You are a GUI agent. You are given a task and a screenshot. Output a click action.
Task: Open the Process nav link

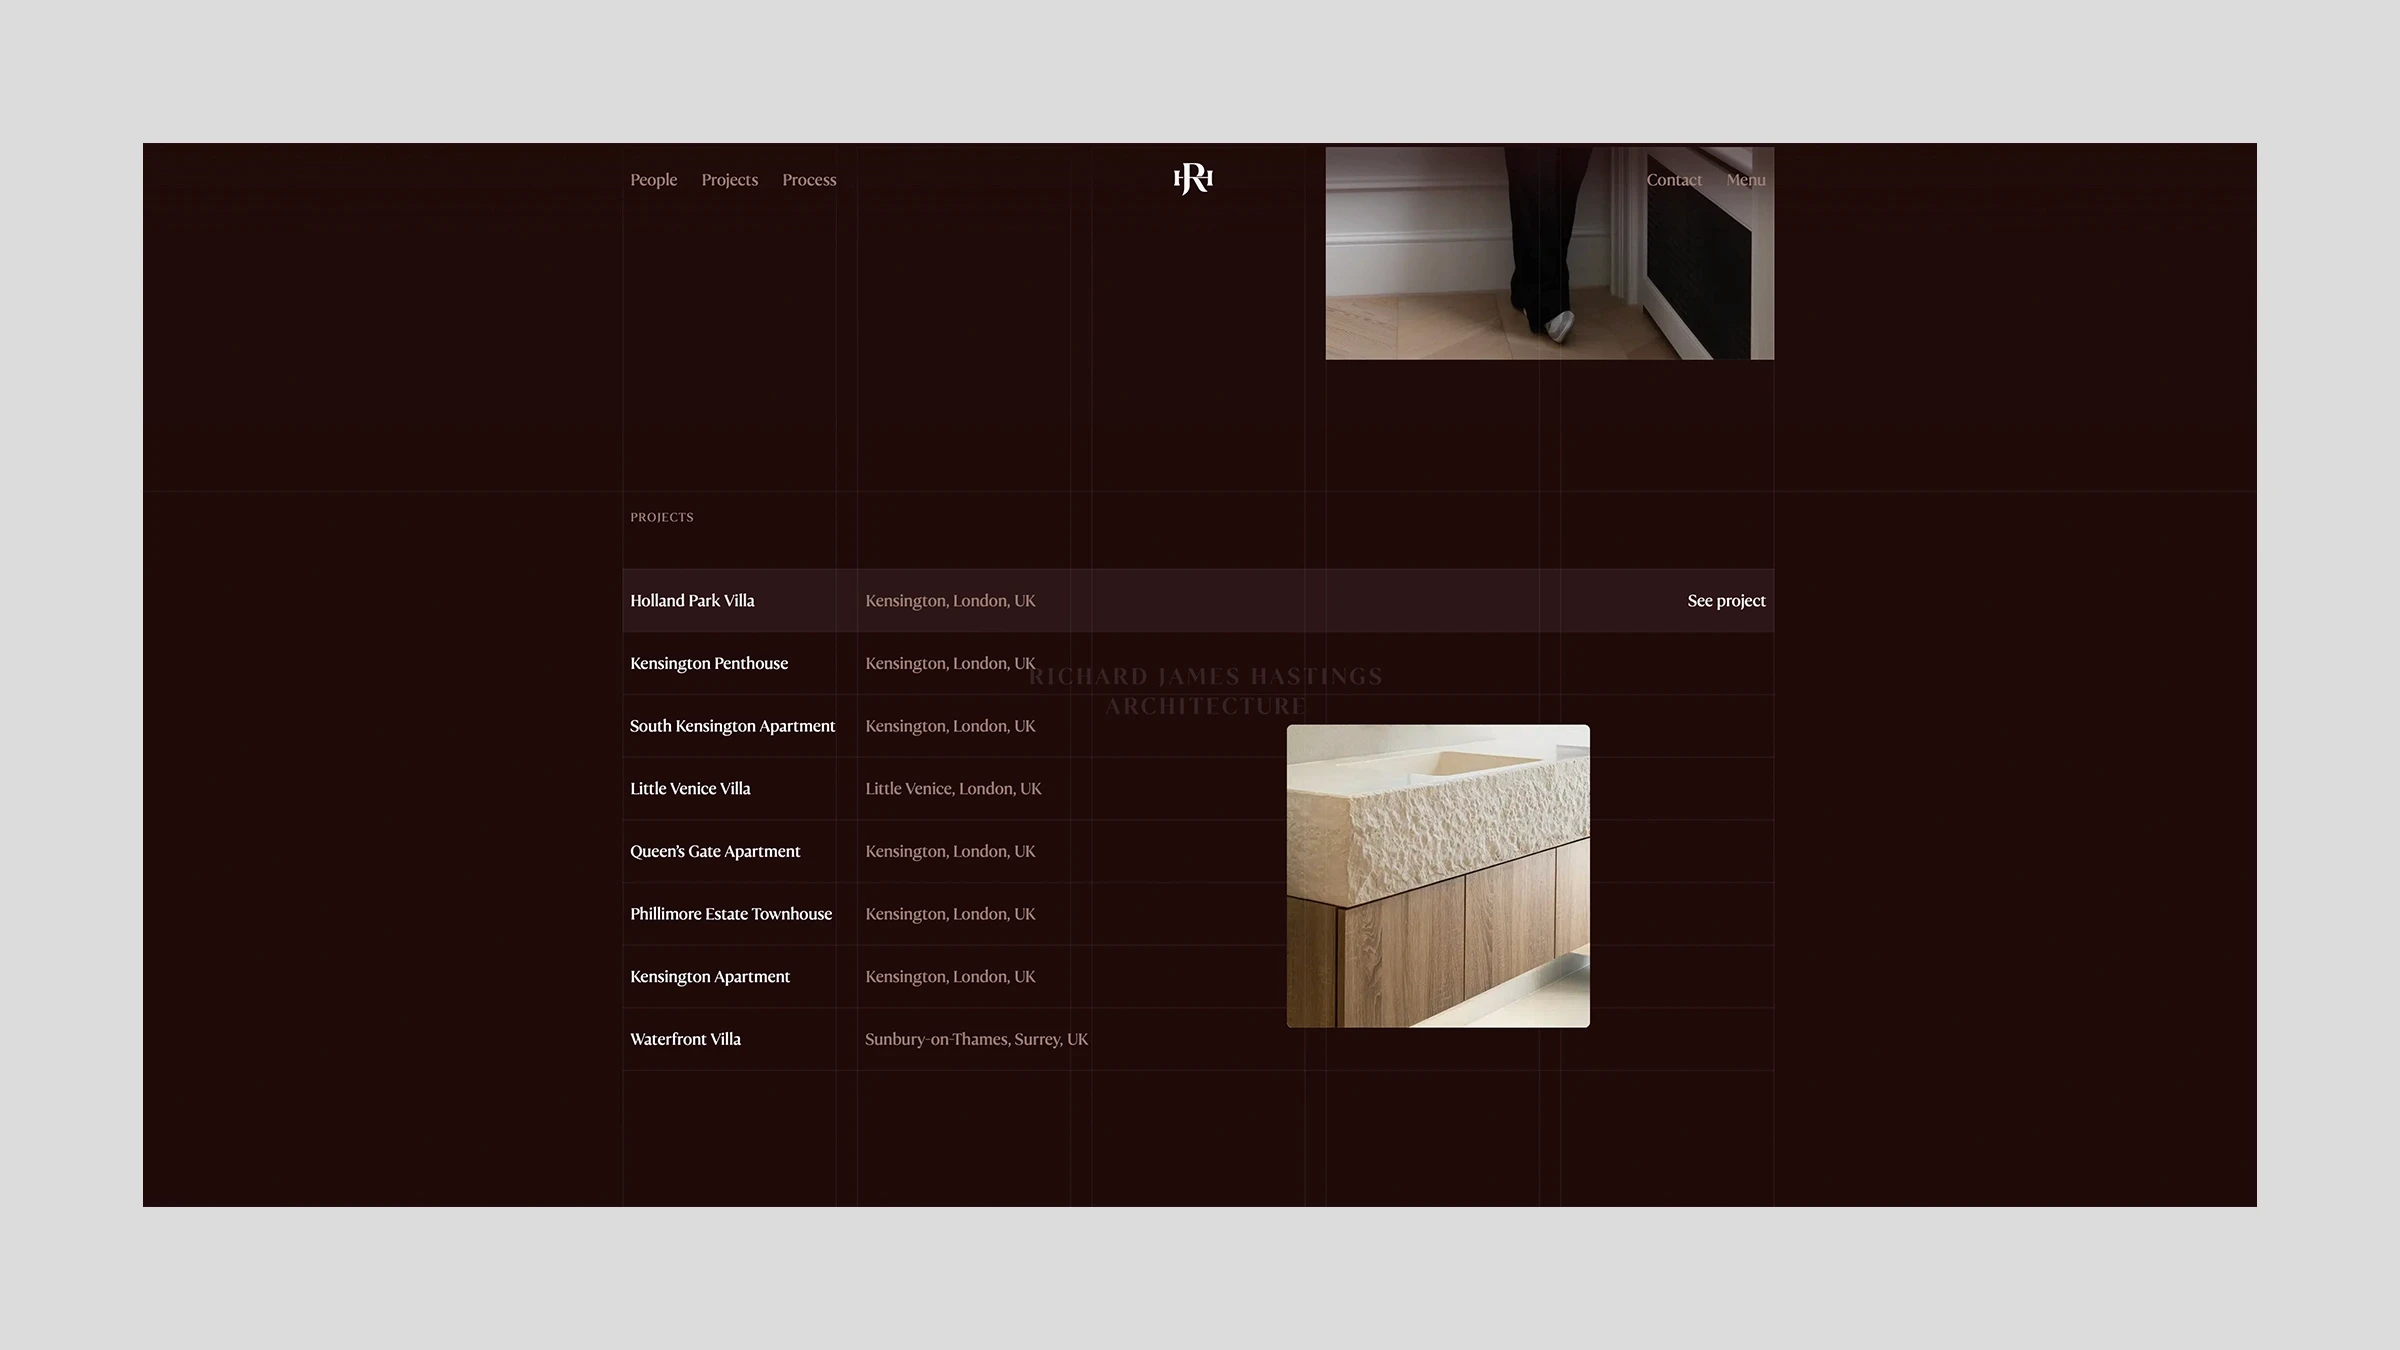point(809,180)
